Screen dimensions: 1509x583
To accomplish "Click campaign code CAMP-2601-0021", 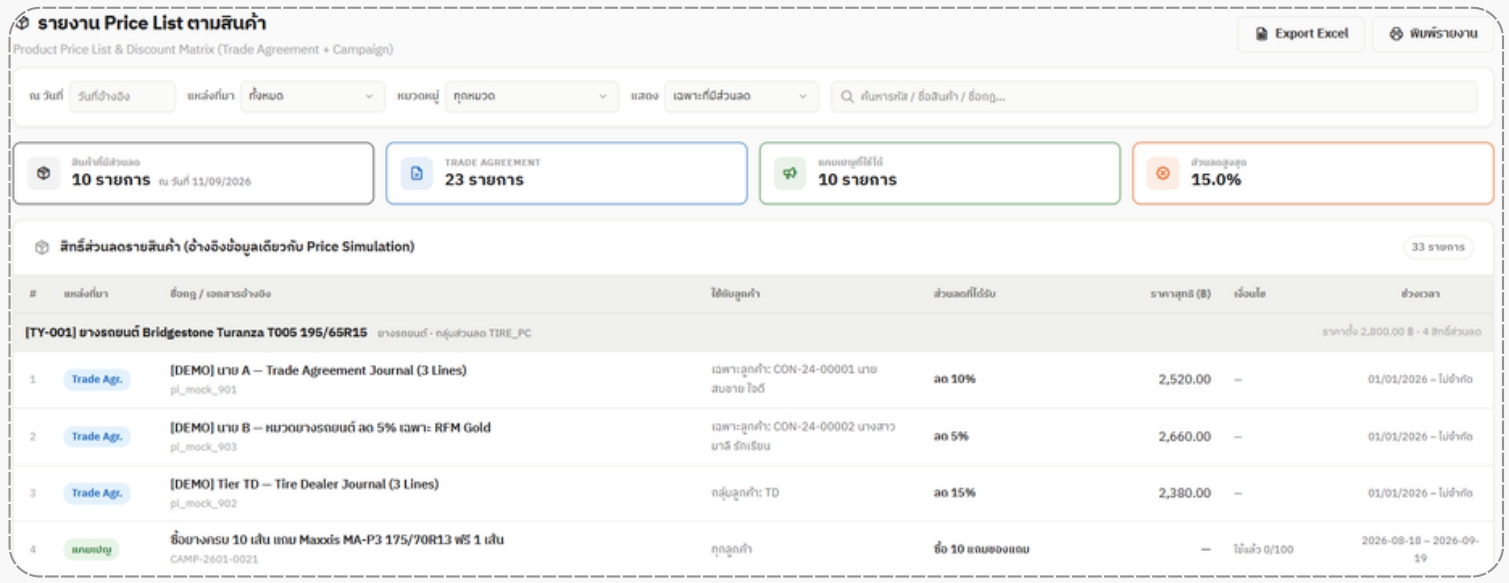I will click(x=214, y=559).
